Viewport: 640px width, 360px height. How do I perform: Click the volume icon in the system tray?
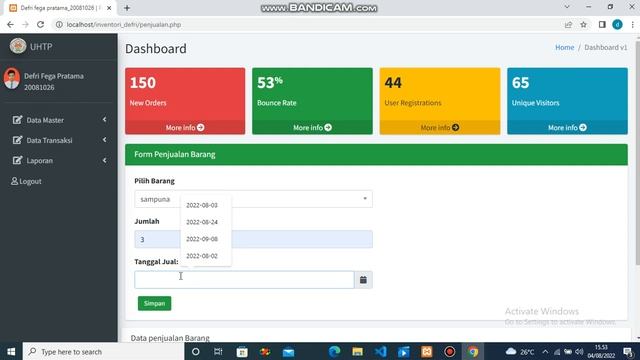click(x=579, y=351)
